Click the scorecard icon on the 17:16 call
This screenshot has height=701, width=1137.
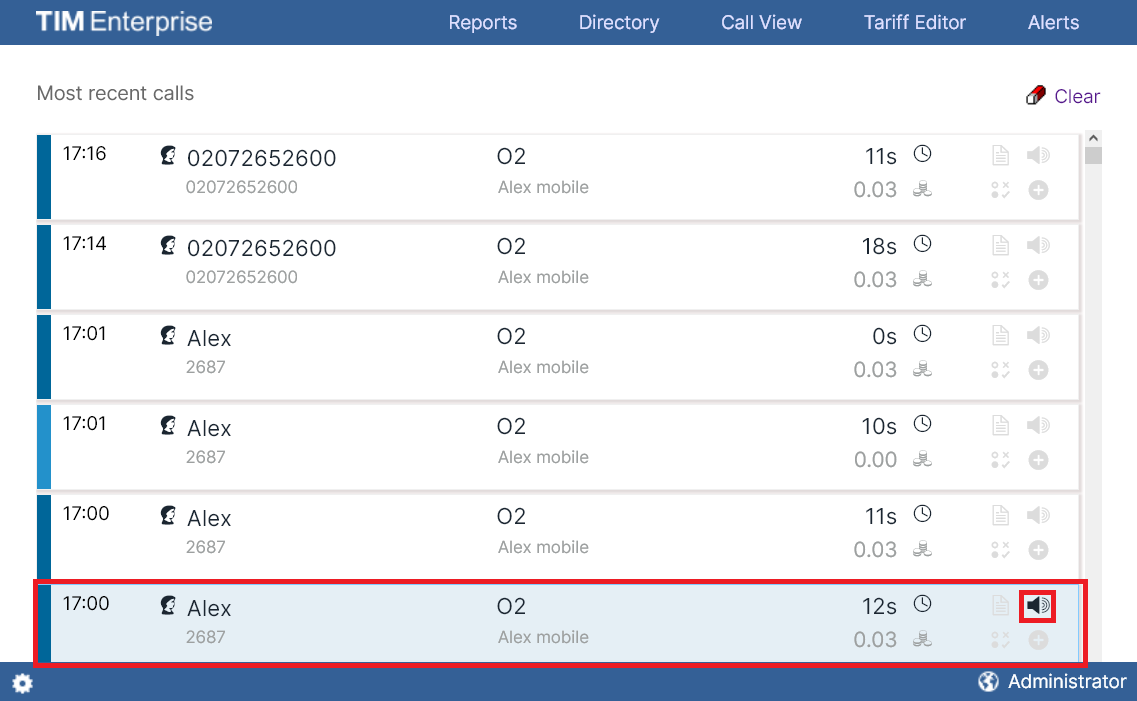tap(999, 190)
